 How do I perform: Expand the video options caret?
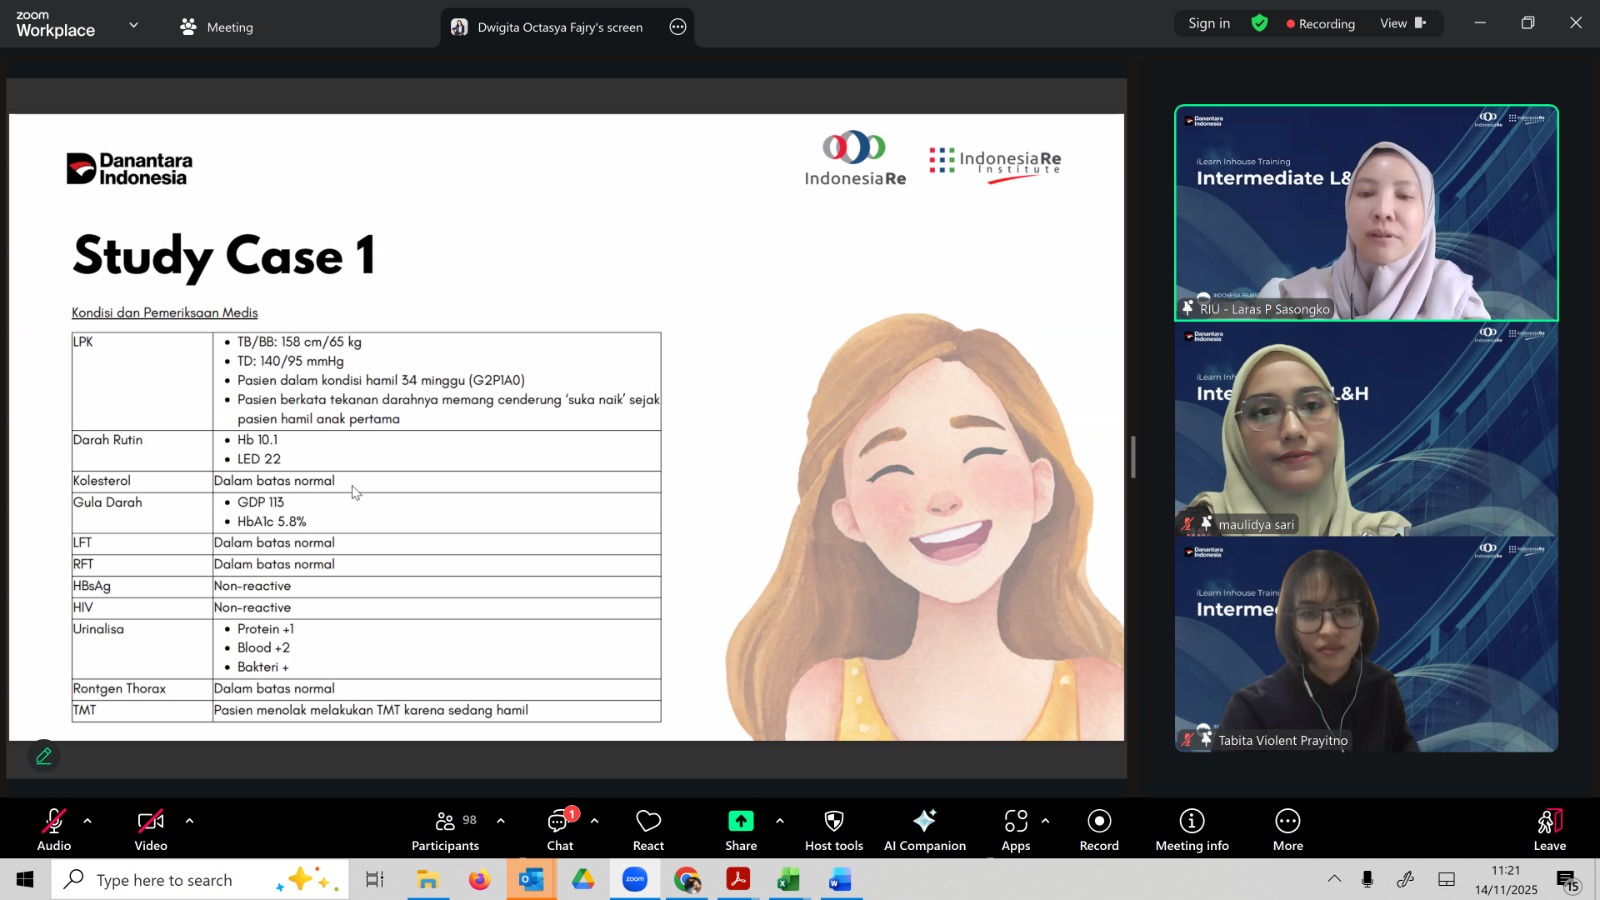pos(189,821)
